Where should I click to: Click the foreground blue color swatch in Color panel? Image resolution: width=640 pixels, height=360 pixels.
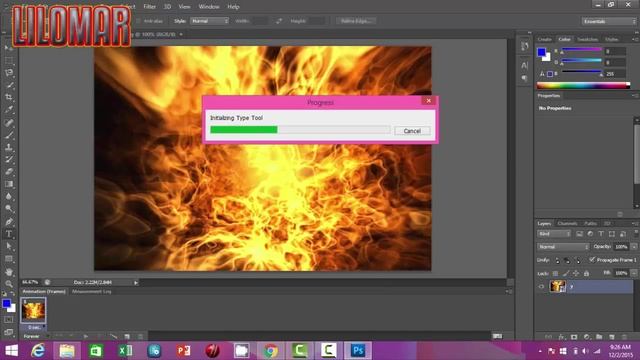coord(541,52)
